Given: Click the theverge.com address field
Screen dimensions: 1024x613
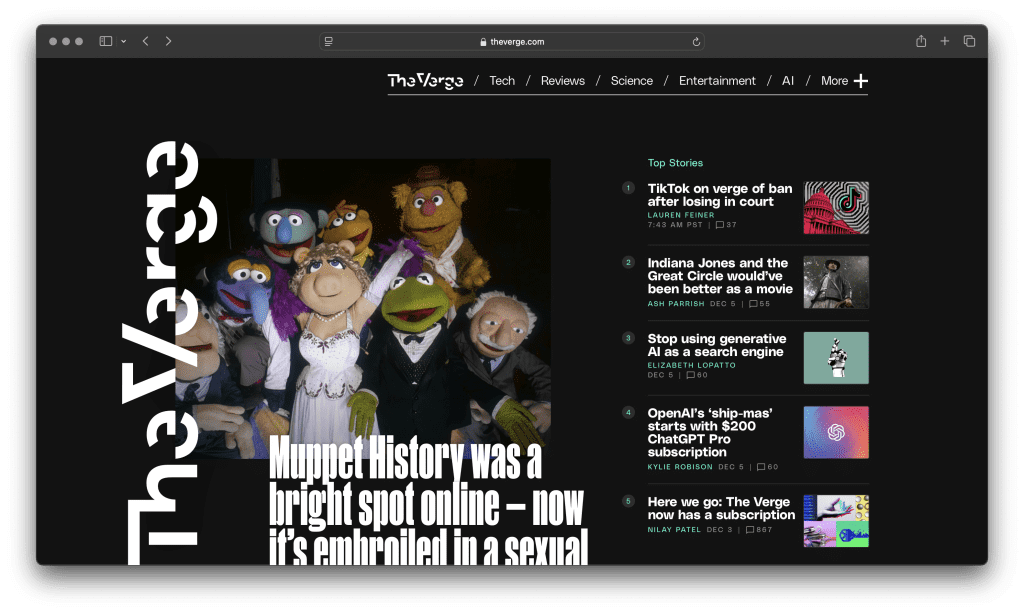Looking at the screenshot, I should [512, 42].
